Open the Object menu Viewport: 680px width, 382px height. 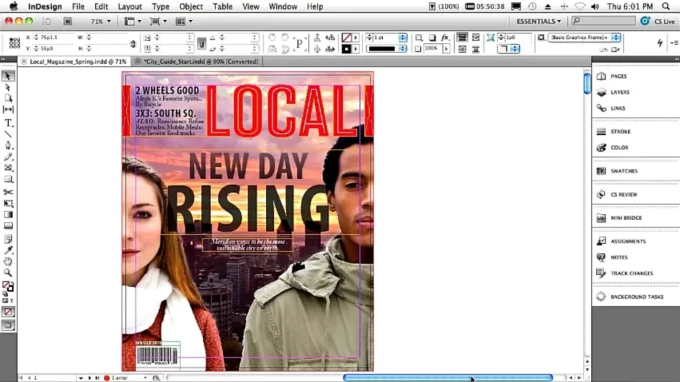(191, 7)
